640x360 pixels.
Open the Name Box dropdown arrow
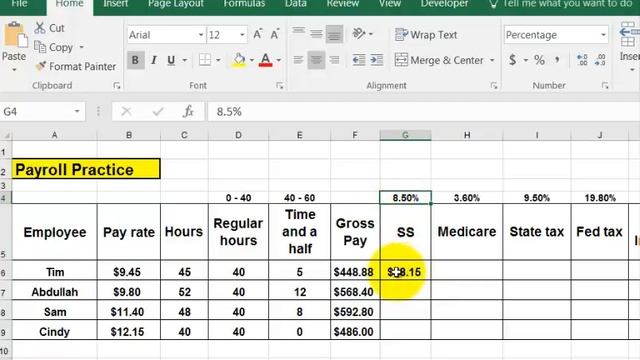pyautogui.click(x=77, y=111)
